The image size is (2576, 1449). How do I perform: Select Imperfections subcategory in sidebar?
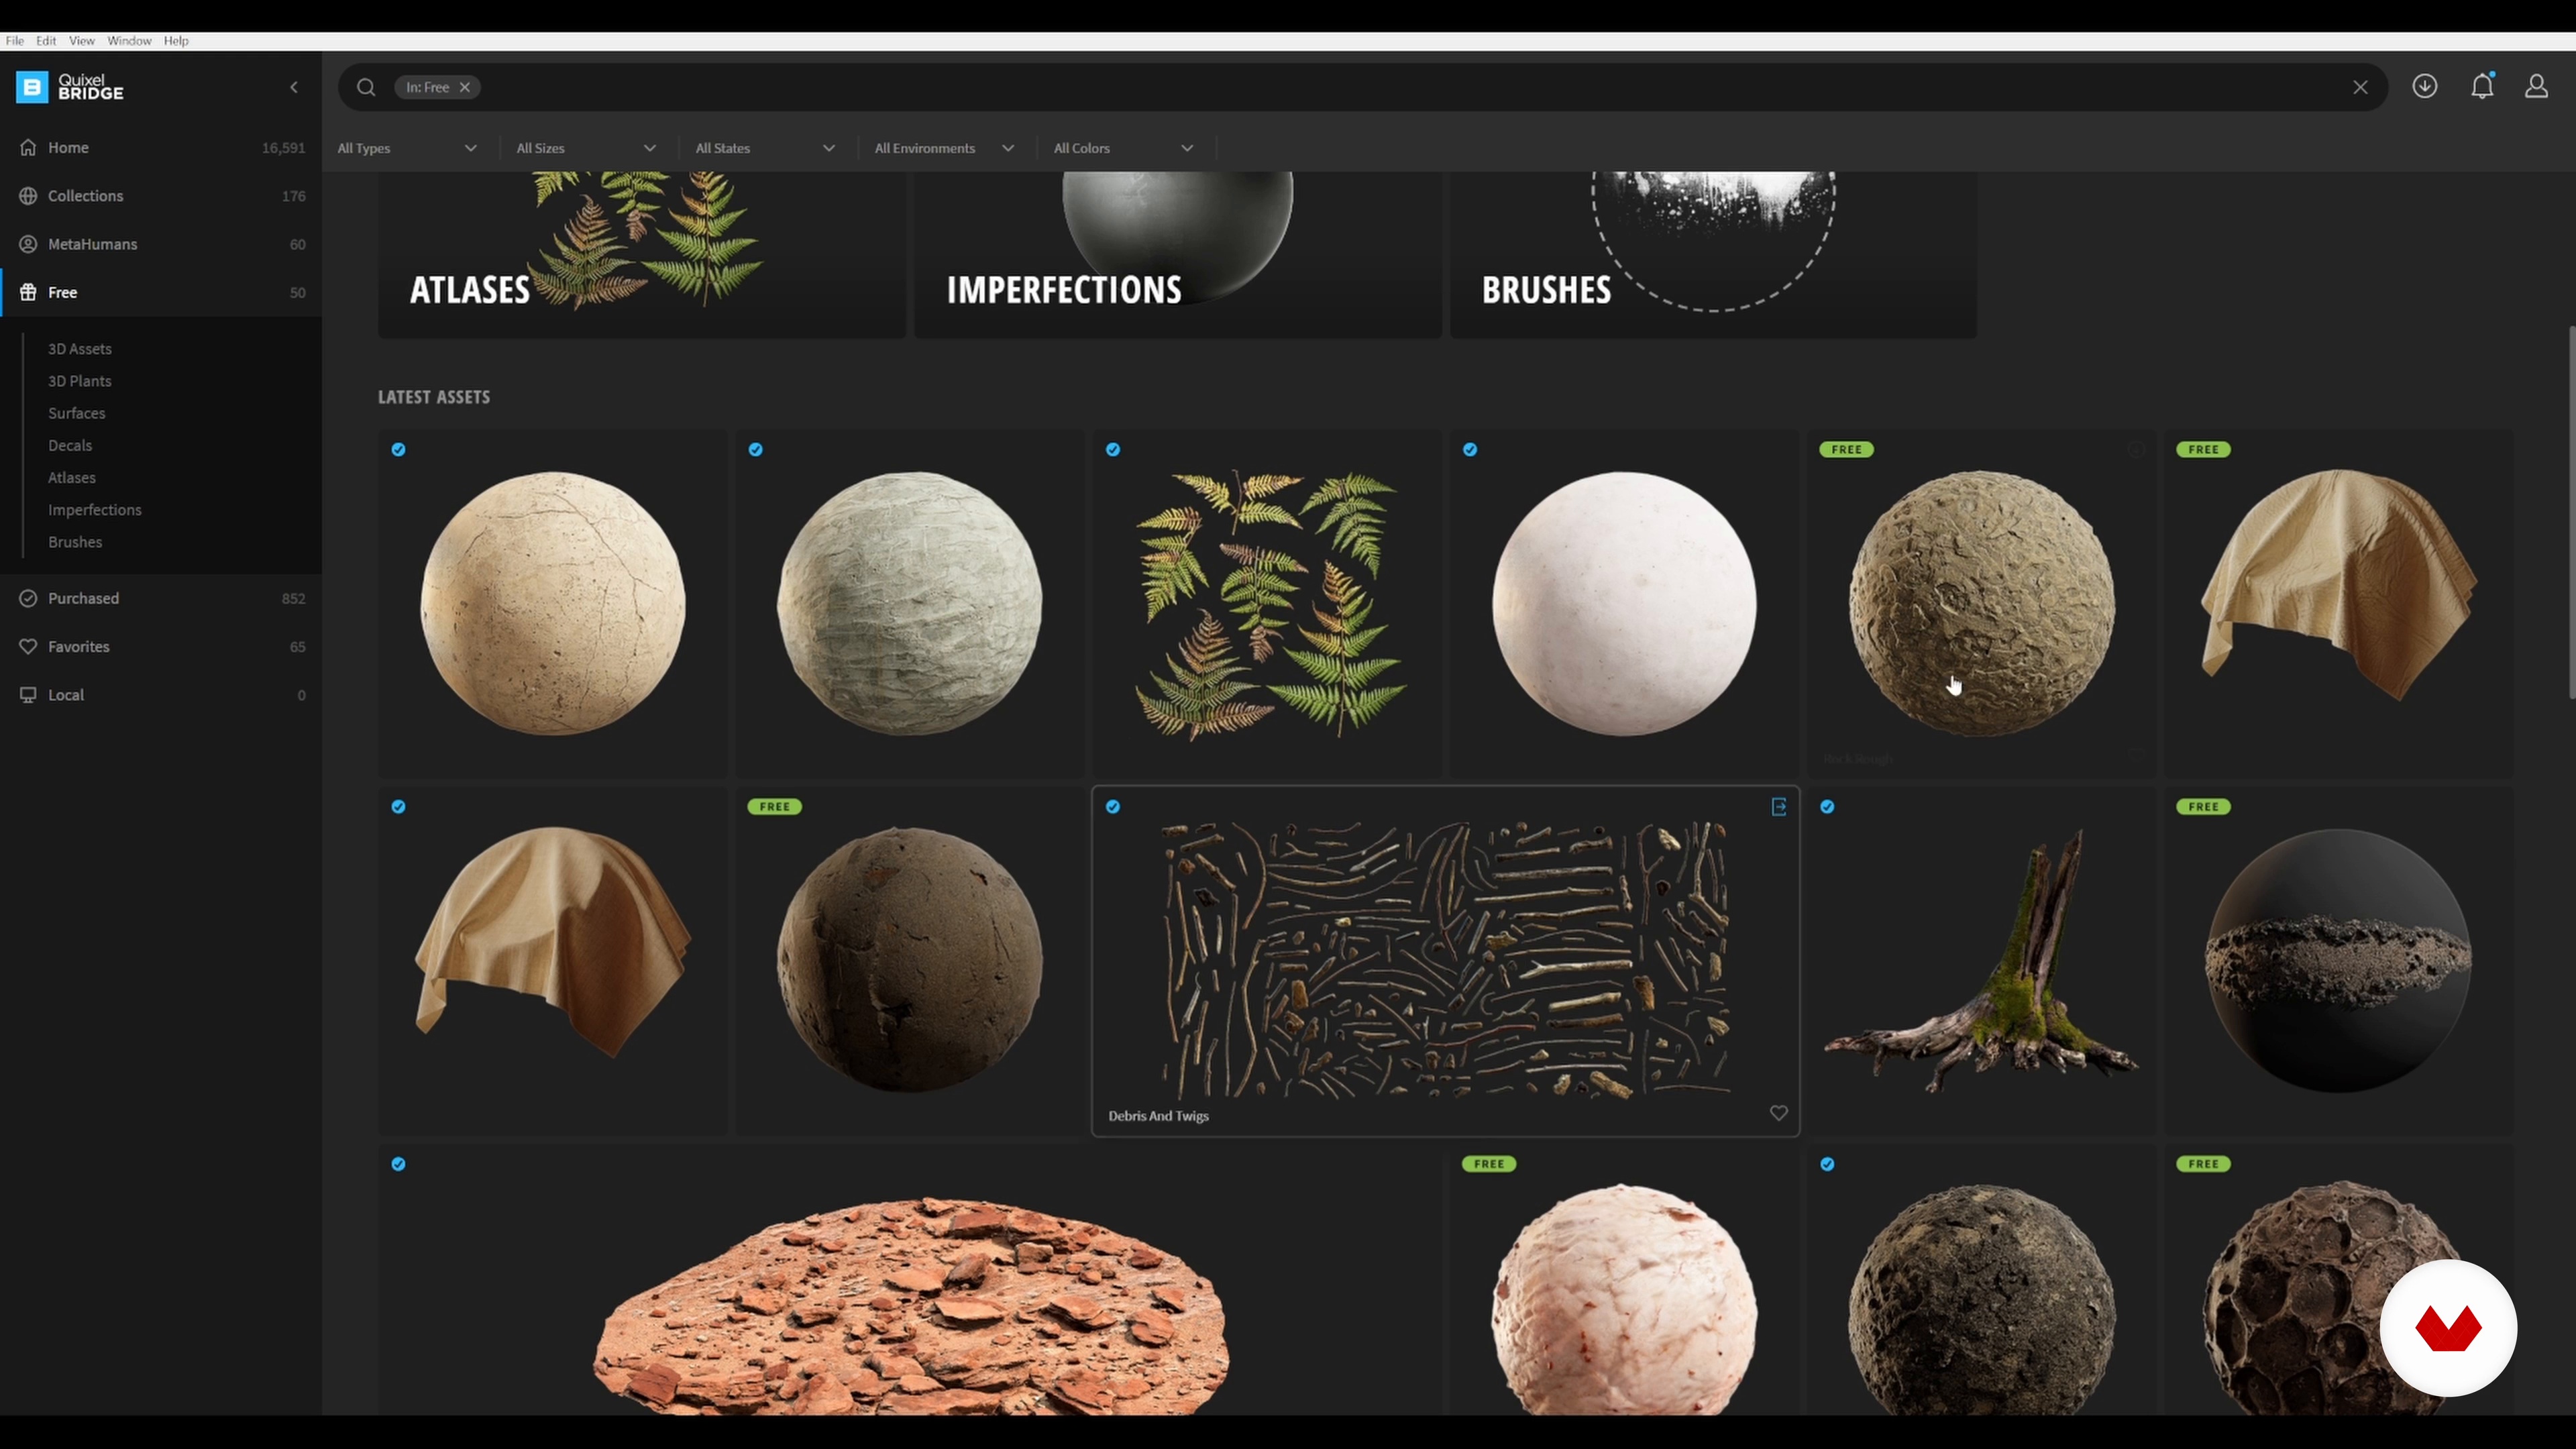point(95,510)
